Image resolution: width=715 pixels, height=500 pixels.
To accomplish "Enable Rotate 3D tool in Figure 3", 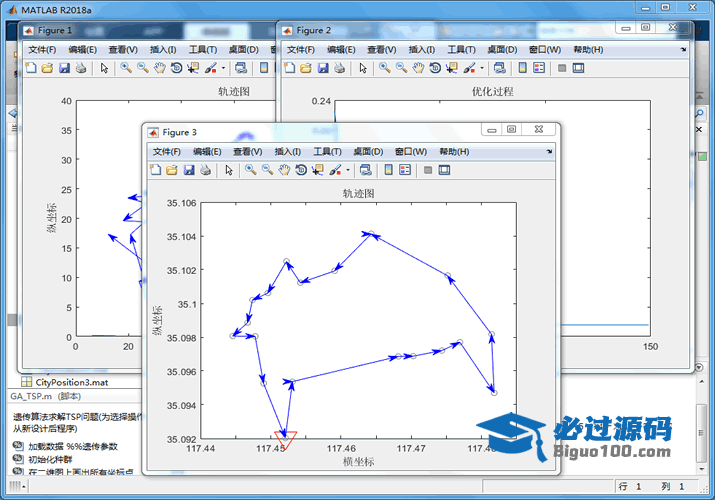I will coord(301,170).
